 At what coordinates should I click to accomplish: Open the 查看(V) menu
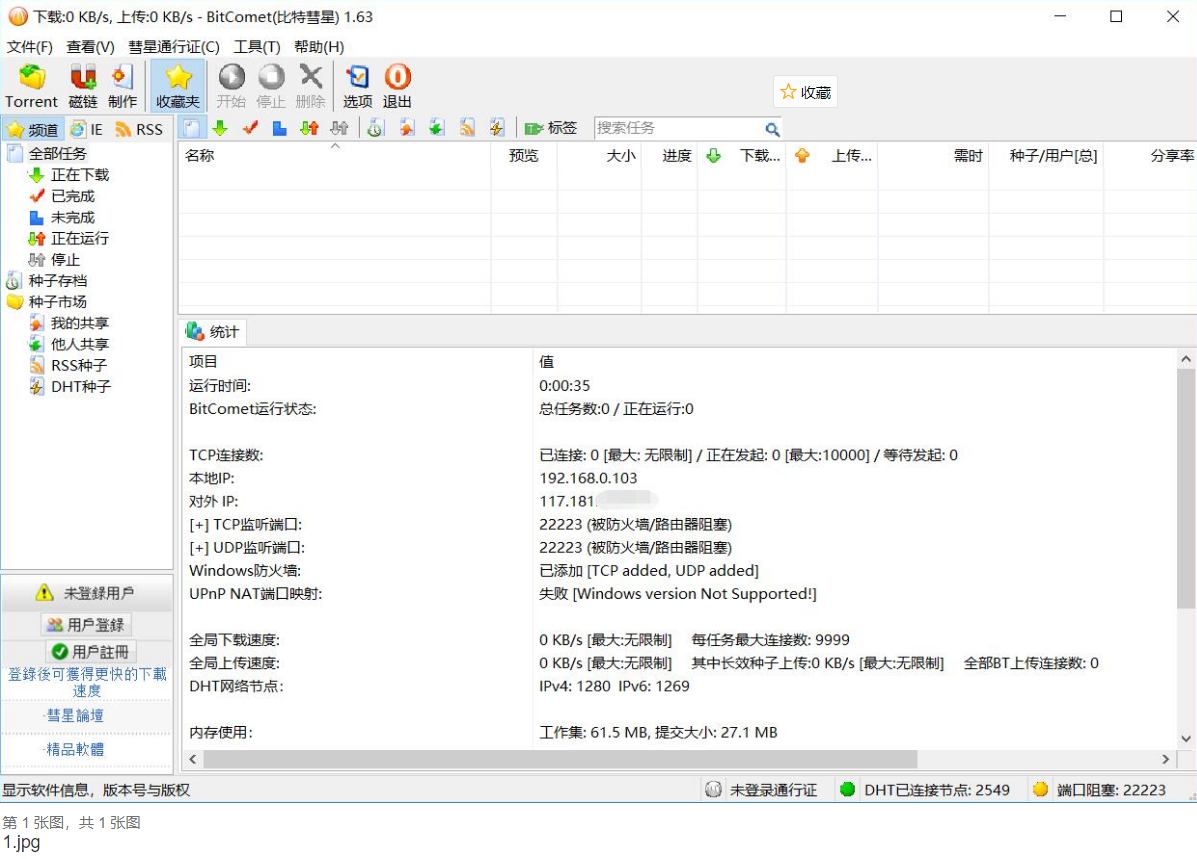[x=90, y=47]
